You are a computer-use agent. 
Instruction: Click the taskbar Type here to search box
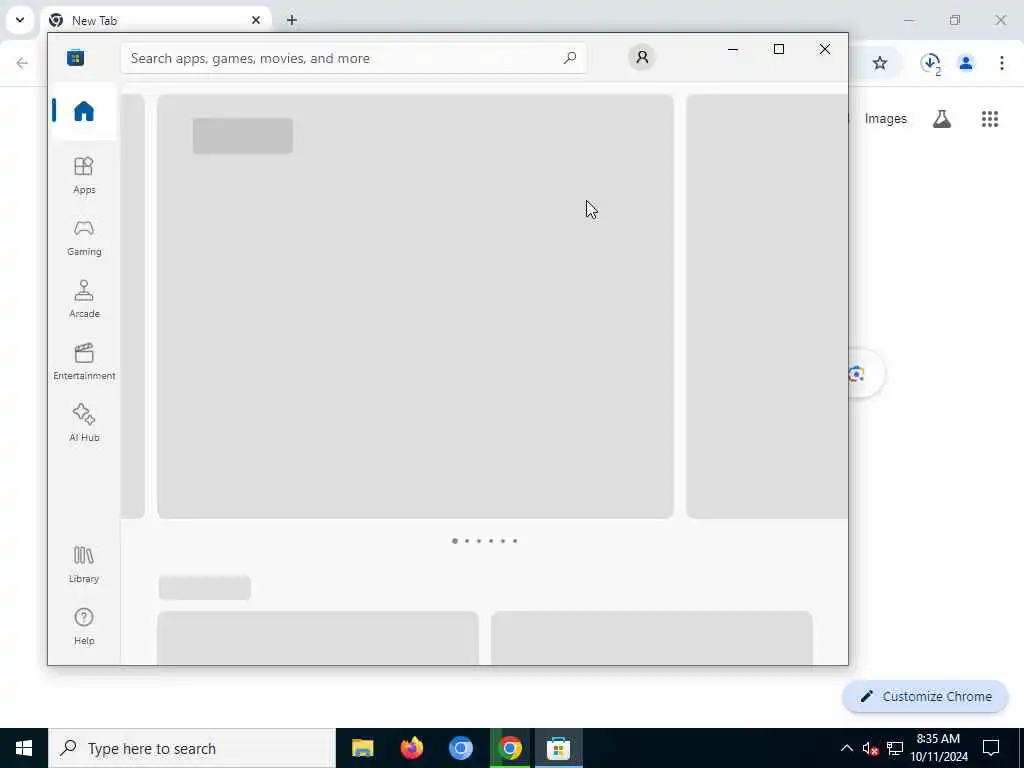point(192,748)
